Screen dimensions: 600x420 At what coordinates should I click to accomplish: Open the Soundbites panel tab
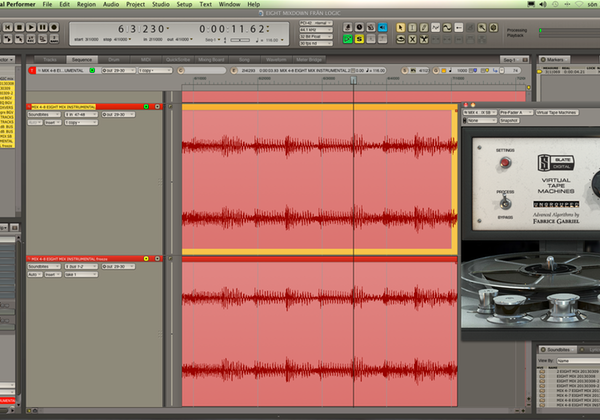tap(558, 350)
